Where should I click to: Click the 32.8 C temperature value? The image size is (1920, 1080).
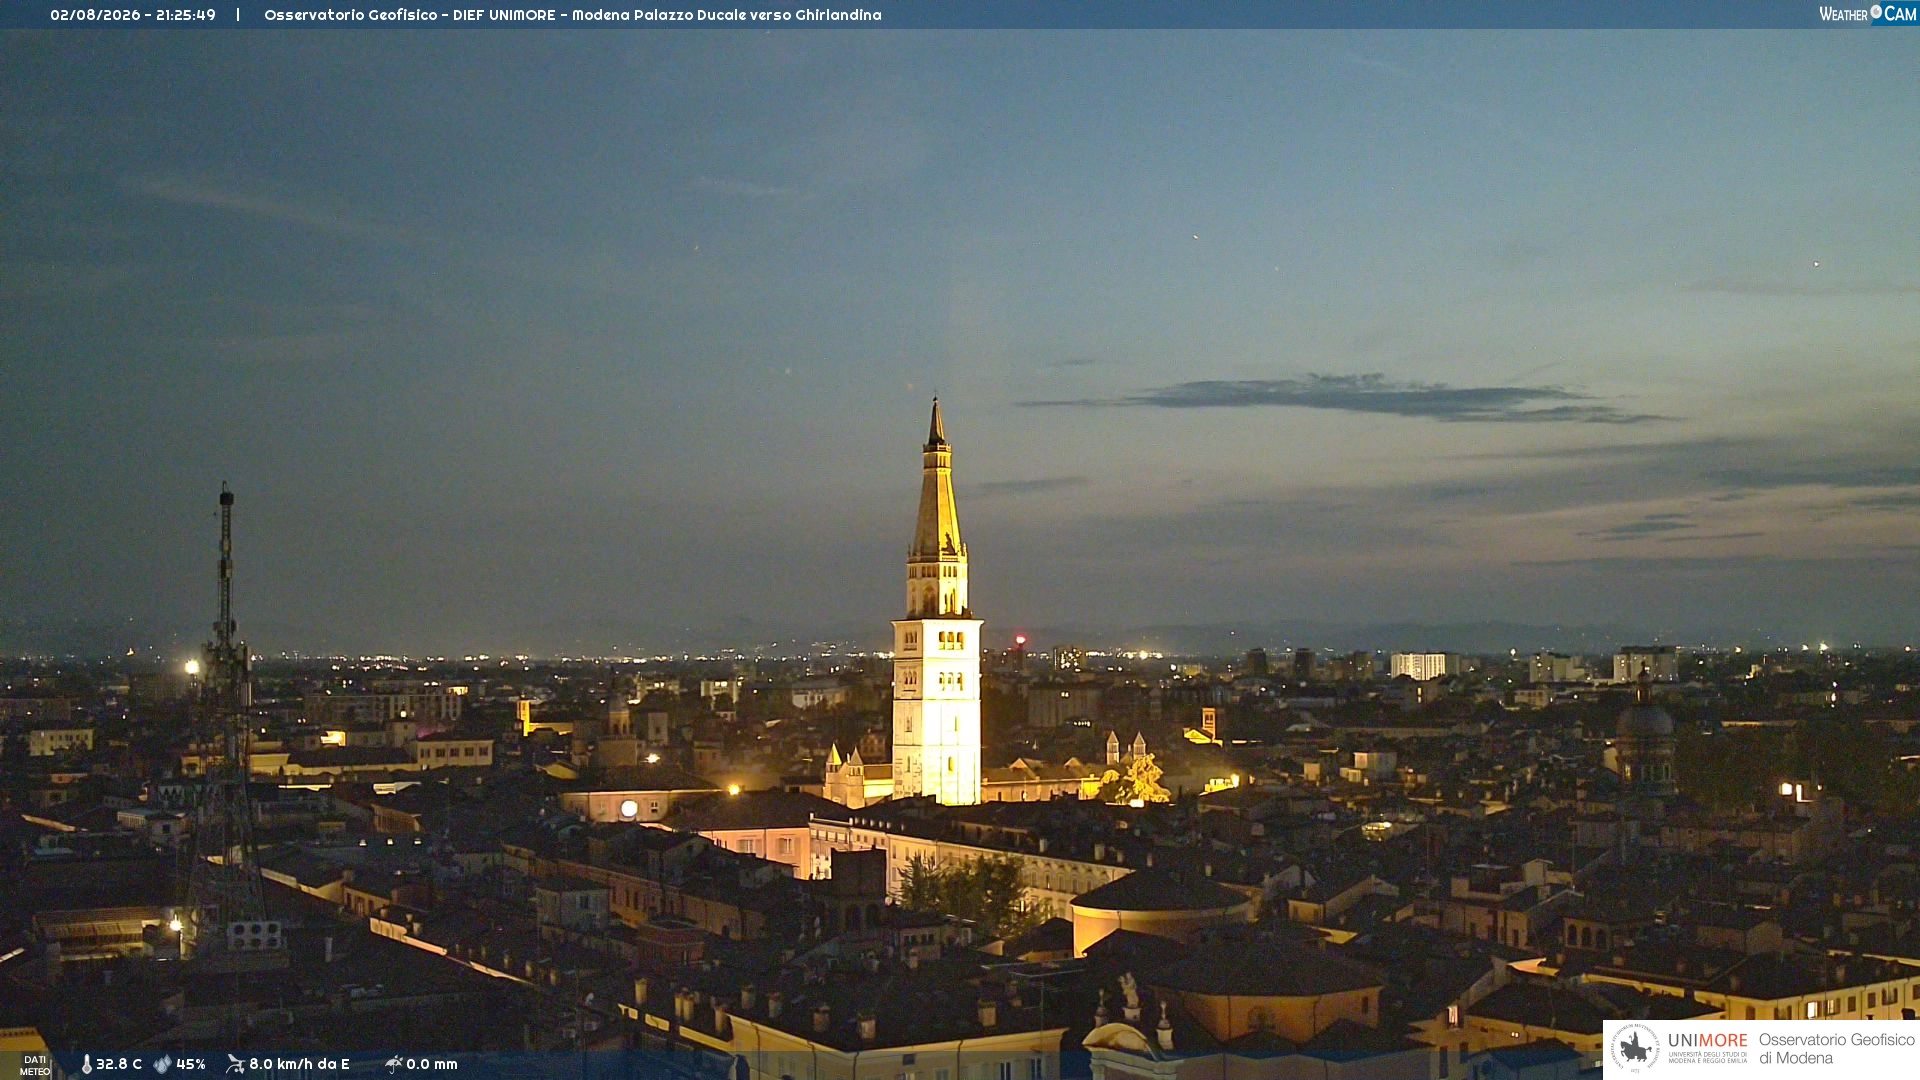point(119,1064)
